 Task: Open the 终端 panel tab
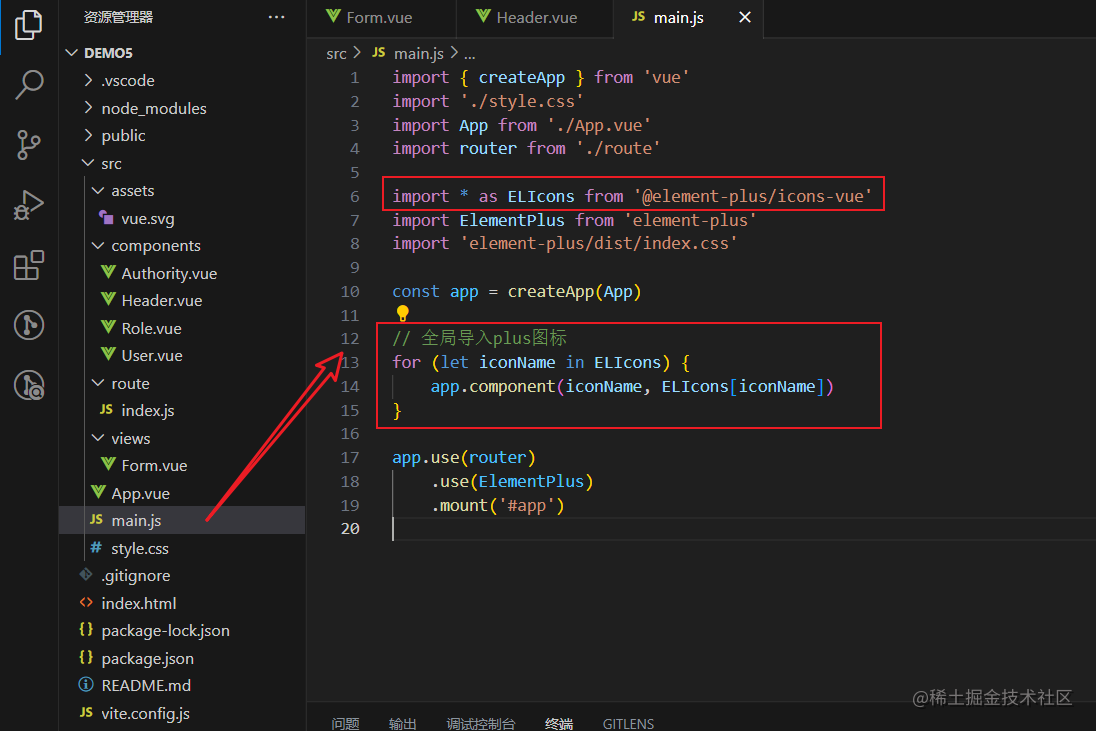point(559,723)
